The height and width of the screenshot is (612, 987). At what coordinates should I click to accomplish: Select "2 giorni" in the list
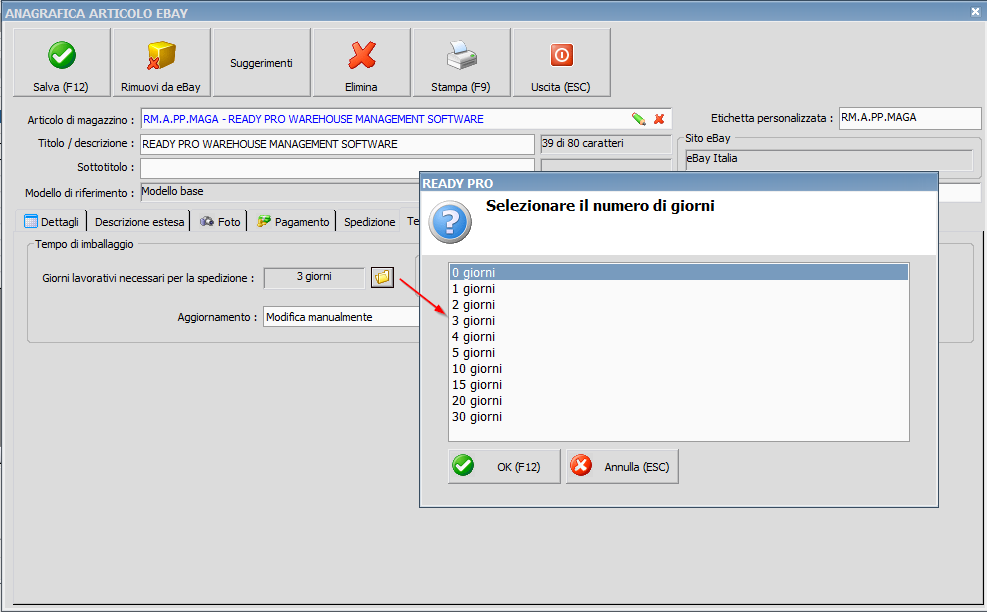(x=679, y=305)
